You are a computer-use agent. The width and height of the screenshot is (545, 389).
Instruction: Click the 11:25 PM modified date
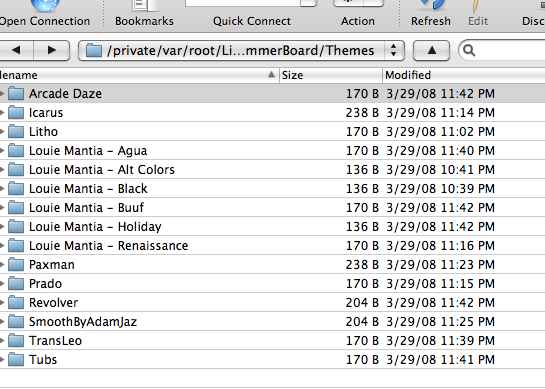pyautogui.click(x=440, y=321)
